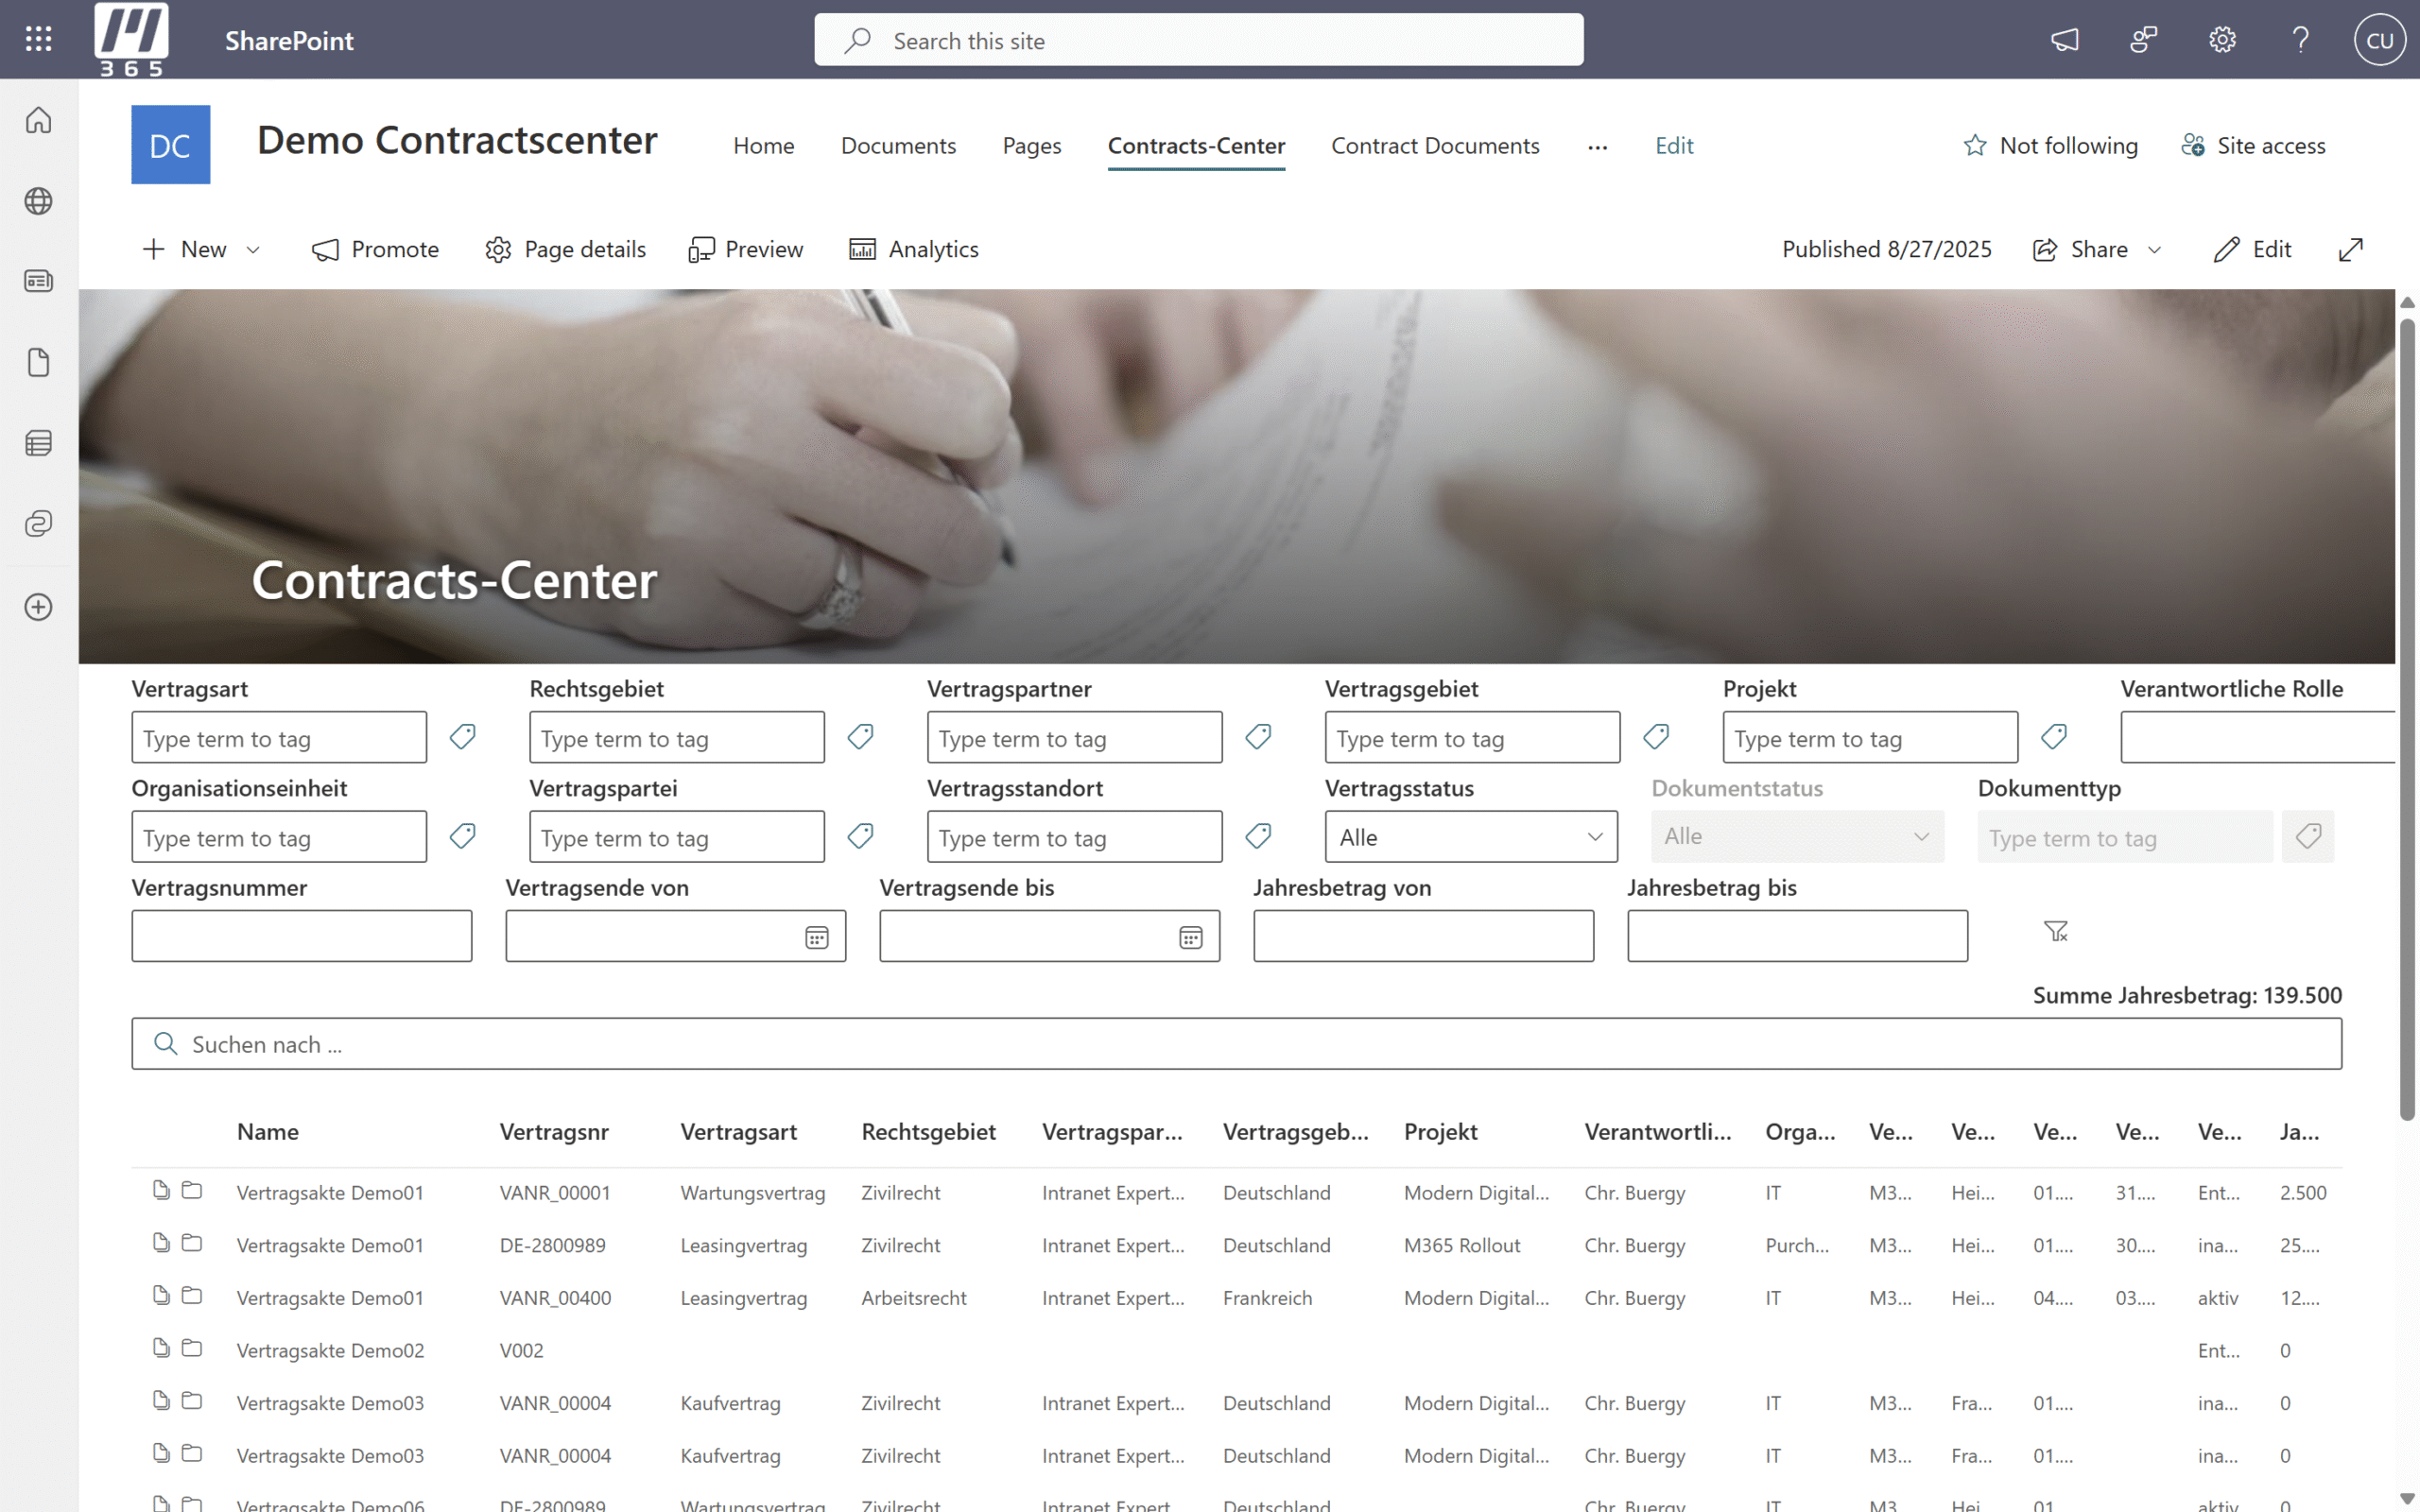Click tag icon next to Vertragsstandort field
This screenshot has height=1512, width=2420.
tap(1258, 836)
